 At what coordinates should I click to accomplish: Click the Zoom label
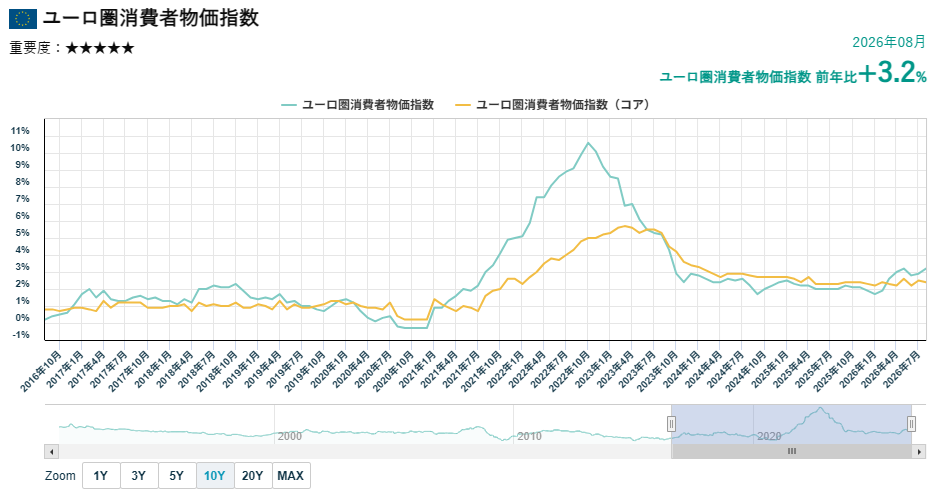click(x=60, y=476)
